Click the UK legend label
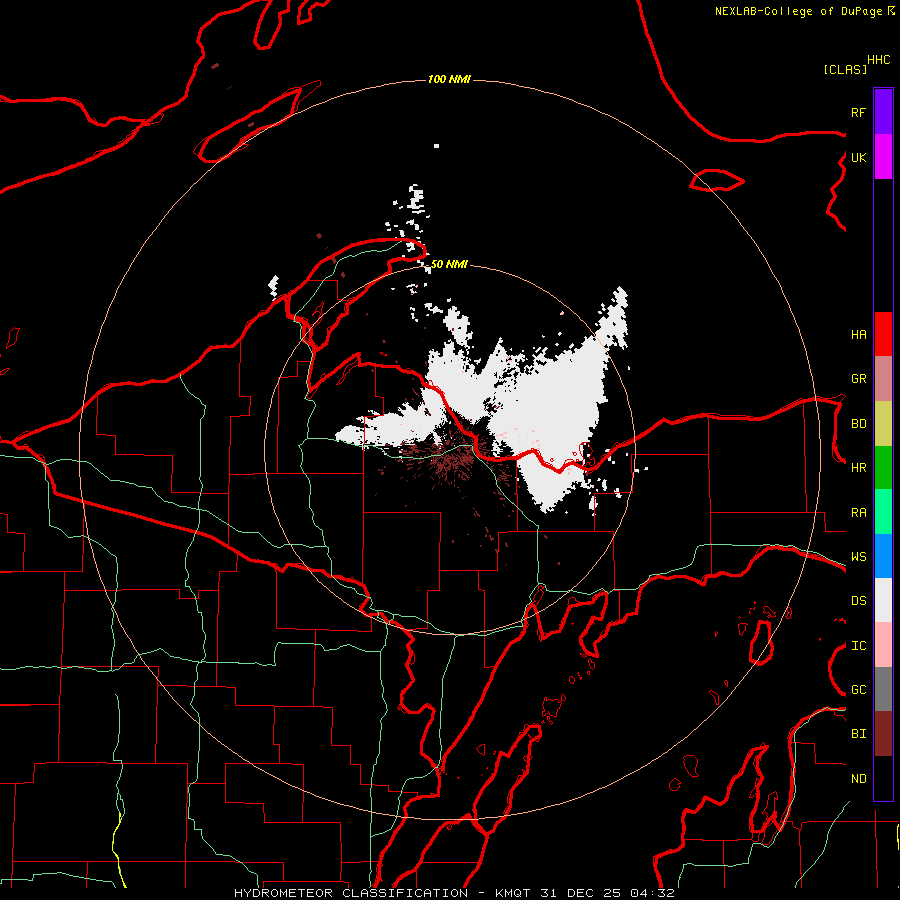Viewport: 900px width, 900px height. click(858, 157)
